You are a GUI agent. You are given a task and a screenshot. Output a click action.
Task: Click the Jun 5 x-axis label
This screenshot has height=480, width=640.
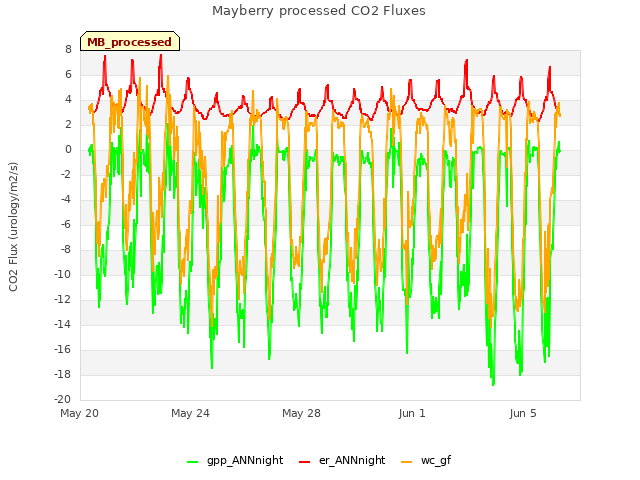point(523,413)
